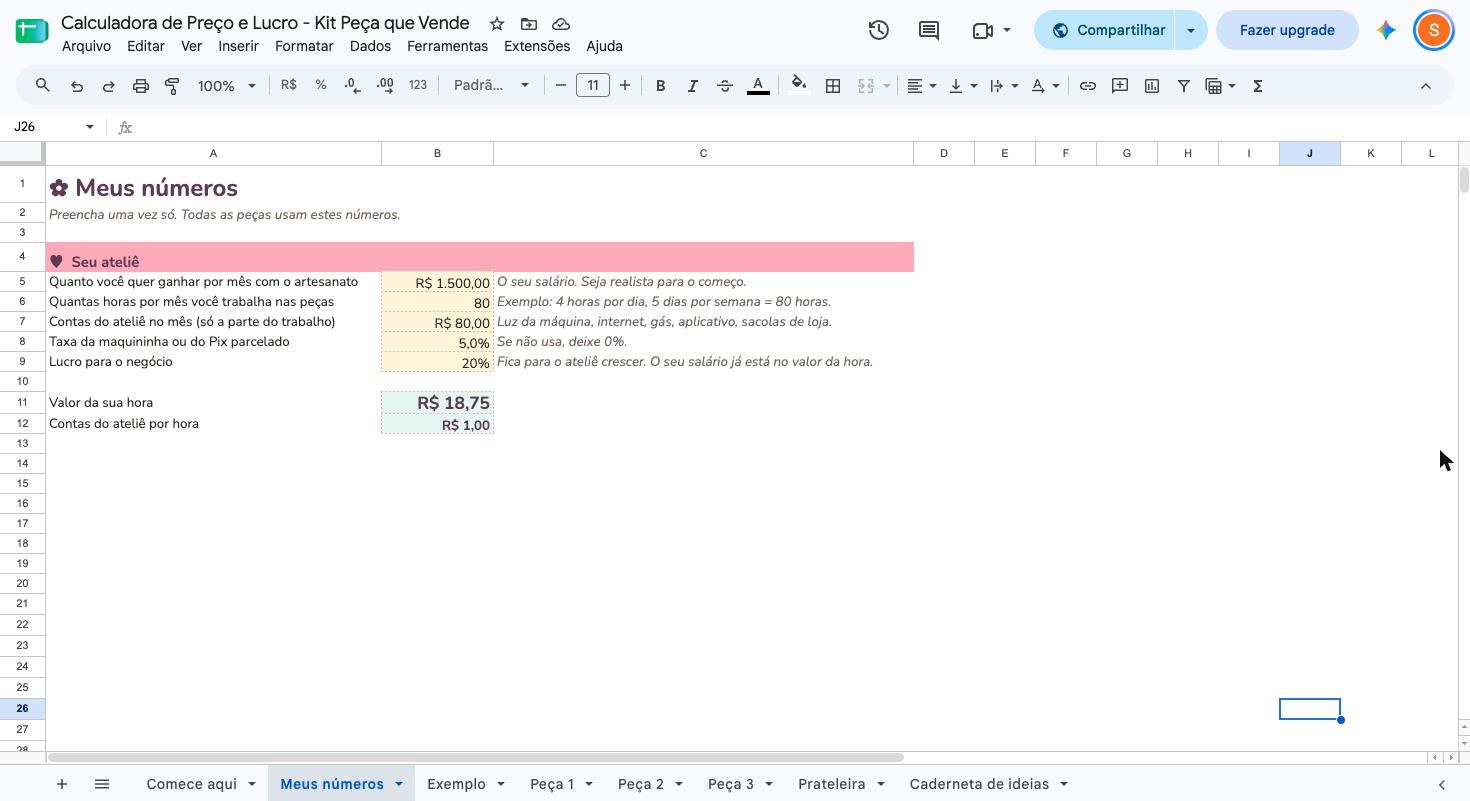Switch to the Prateleira sheet tab

coord(832,784)
